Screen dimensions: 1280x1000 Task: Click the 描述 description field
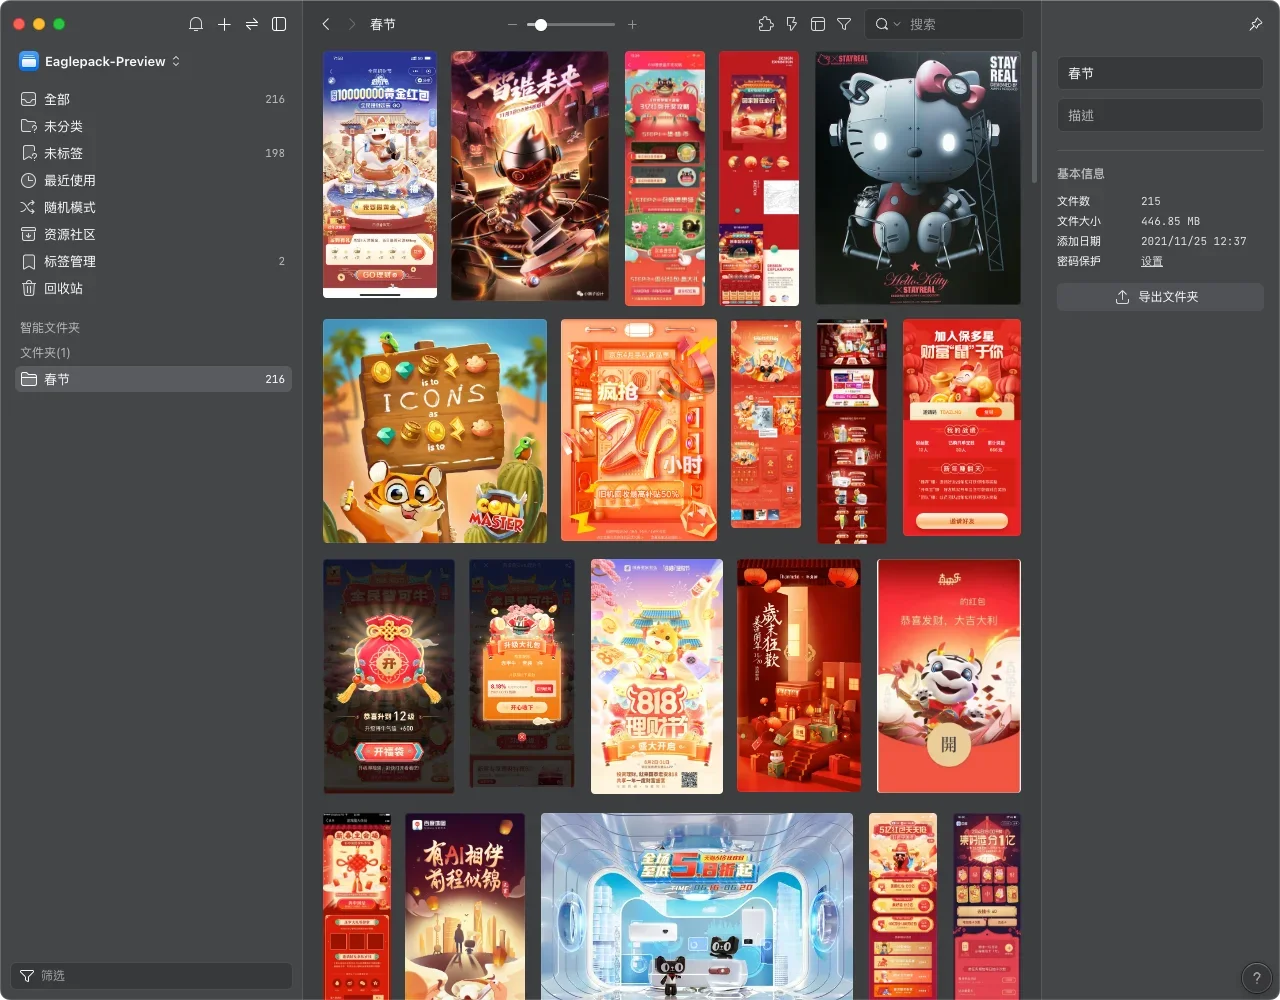click(x=1160, y=115)
